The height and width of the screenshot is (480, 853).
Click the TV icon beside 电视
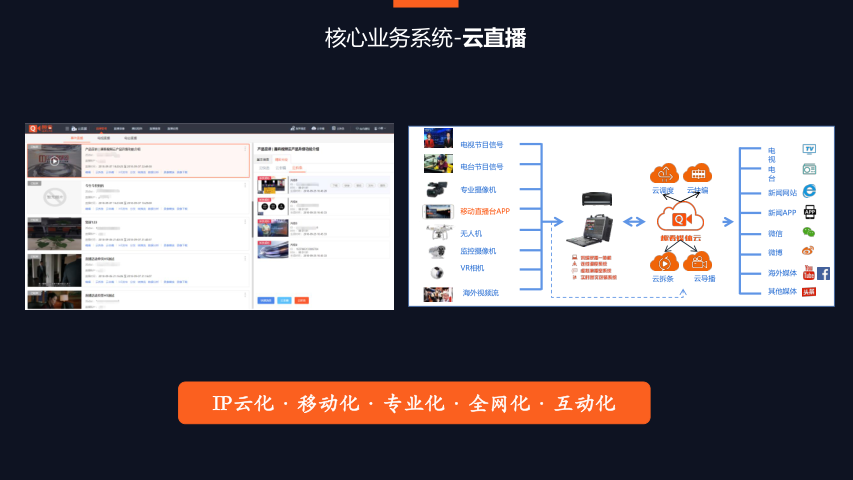(809, 149)
